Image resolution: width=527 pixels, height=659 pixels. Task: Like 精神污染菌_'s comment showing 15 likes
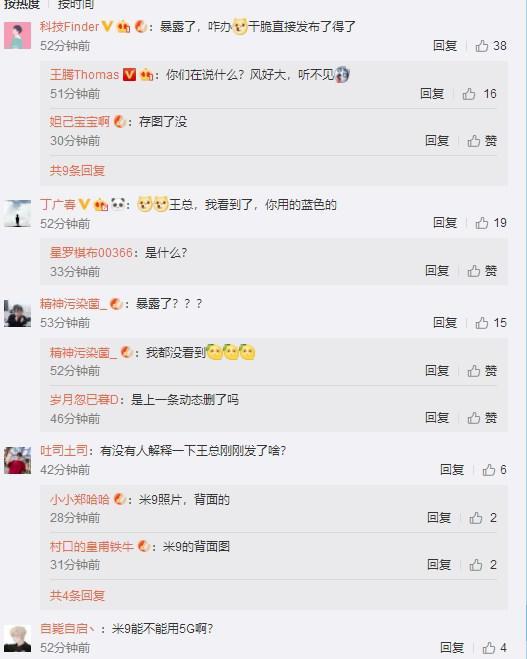(490, 323)
